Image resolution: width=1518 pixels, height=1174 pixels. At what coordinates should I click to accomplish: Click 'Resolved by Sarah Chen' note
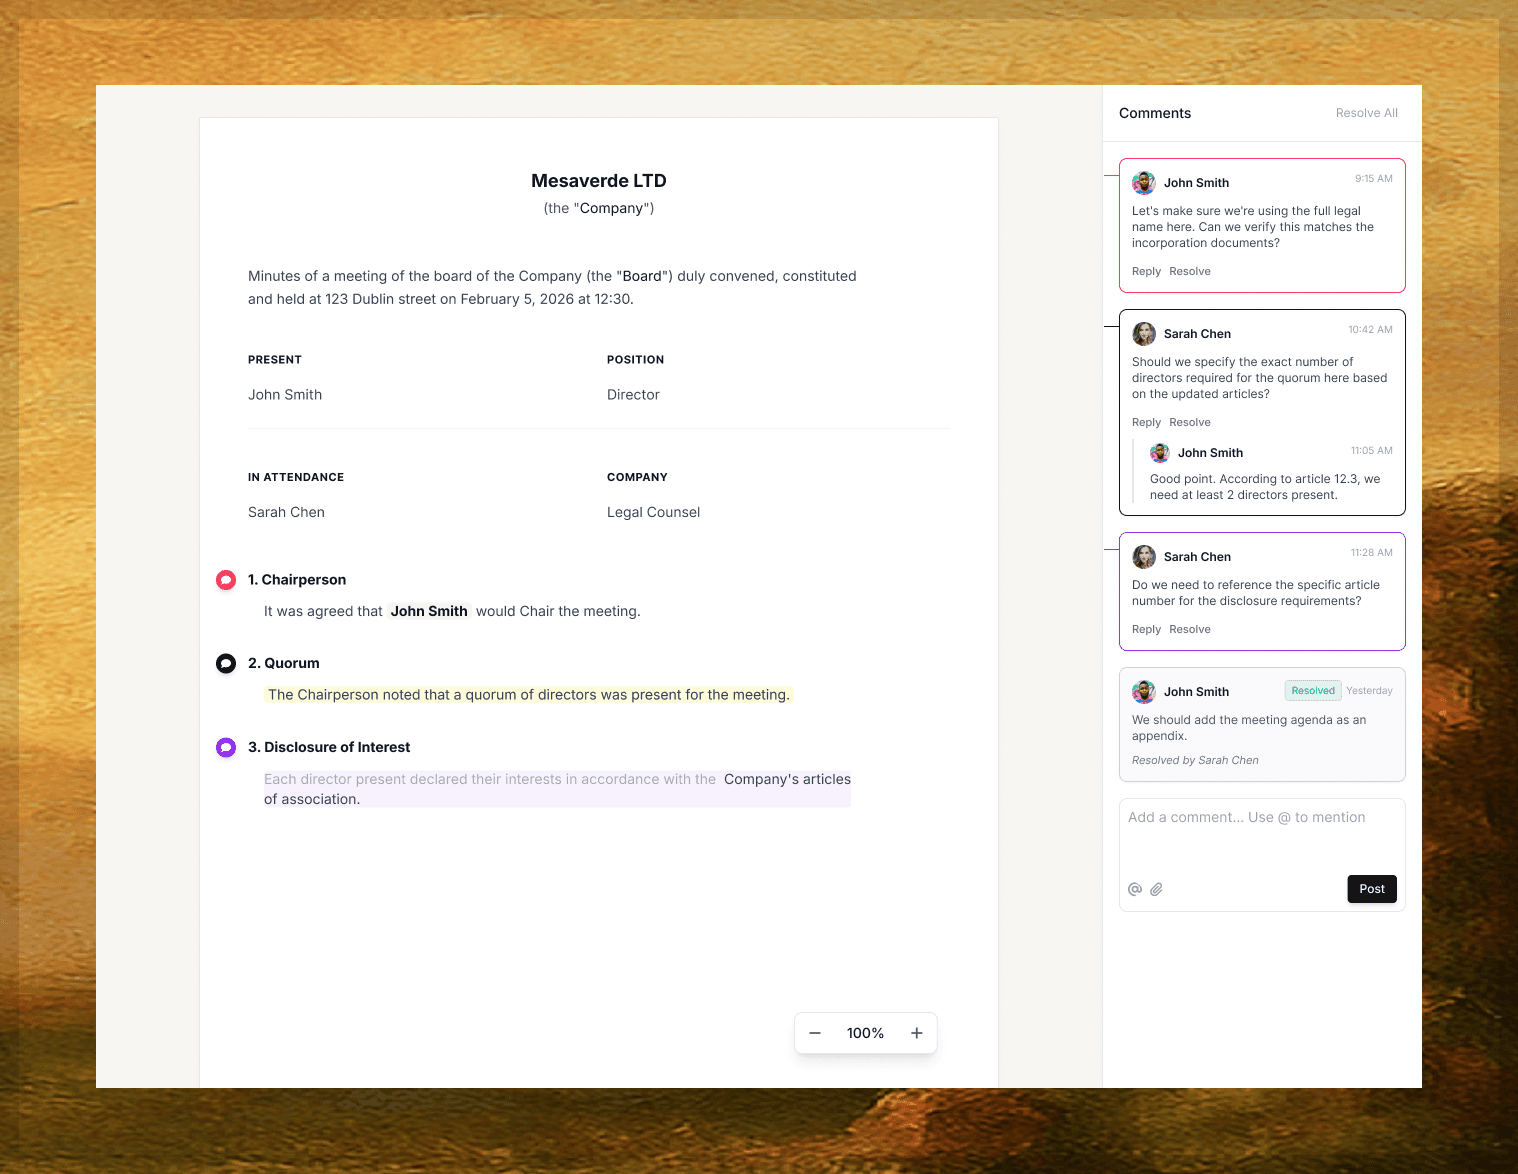click(1195, 760)
